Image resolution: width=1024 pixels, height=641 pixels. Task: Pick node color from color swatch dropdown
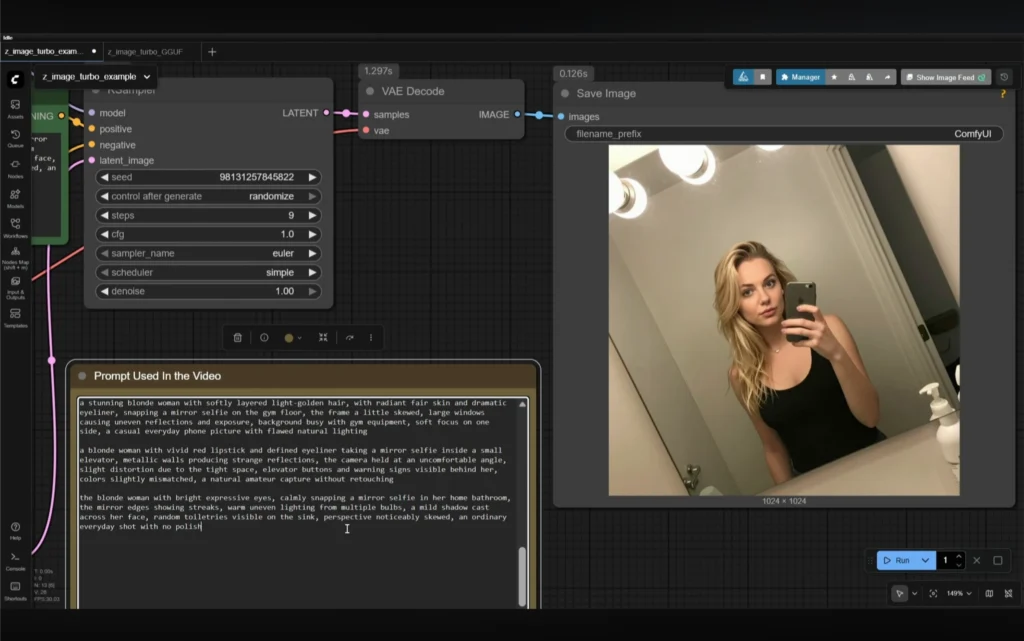[293, 338]
